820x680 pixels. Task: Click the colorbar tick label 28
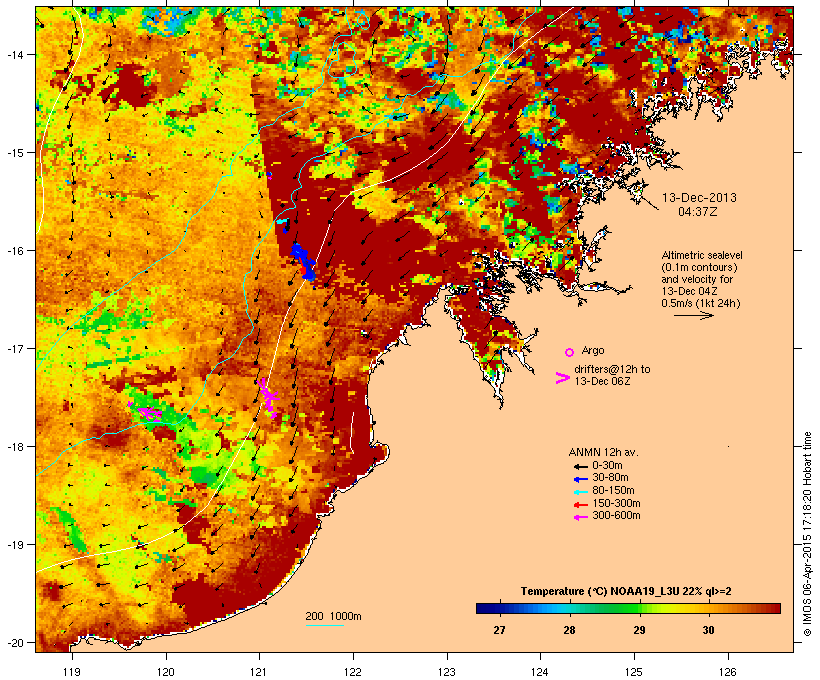pyautogui.click(x=569, y=630)
